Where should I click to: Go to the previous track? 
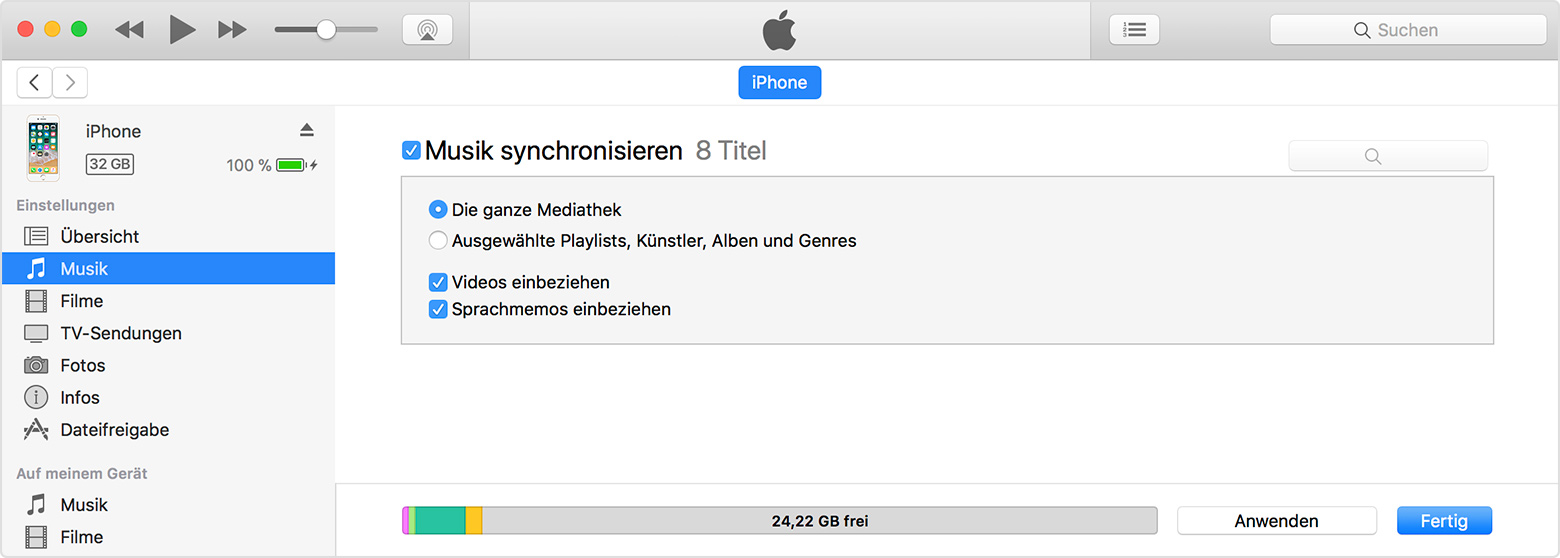pos(129,30)
